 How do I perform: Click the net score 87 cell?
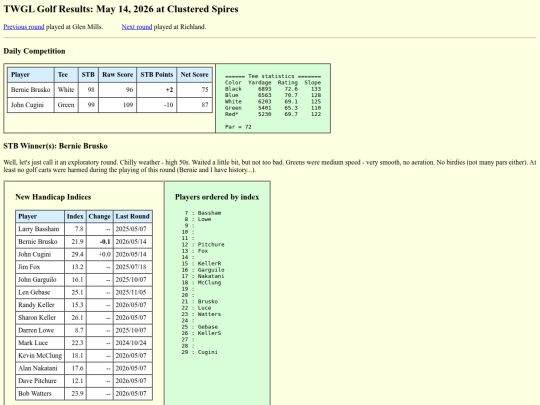coord(195,105)
